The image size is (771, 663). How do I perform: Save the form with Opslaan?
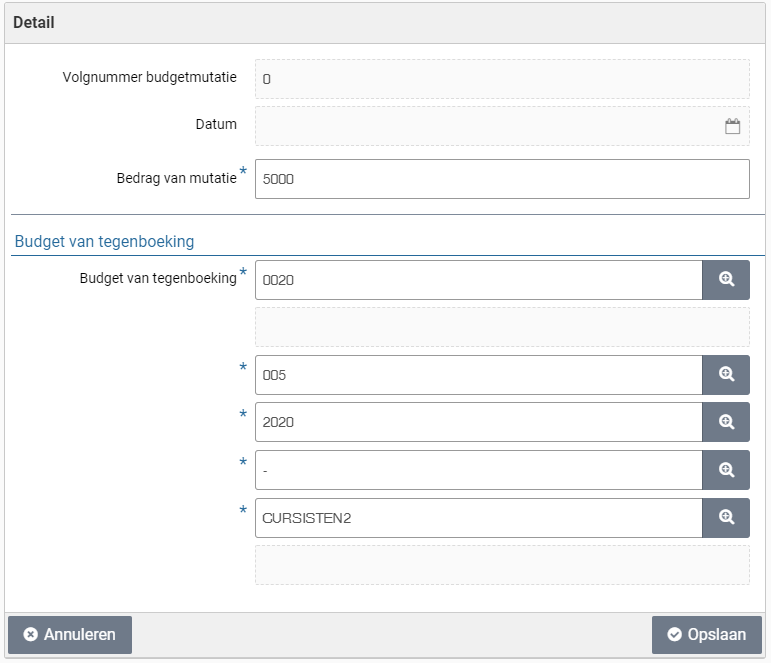tap(707, 634)
